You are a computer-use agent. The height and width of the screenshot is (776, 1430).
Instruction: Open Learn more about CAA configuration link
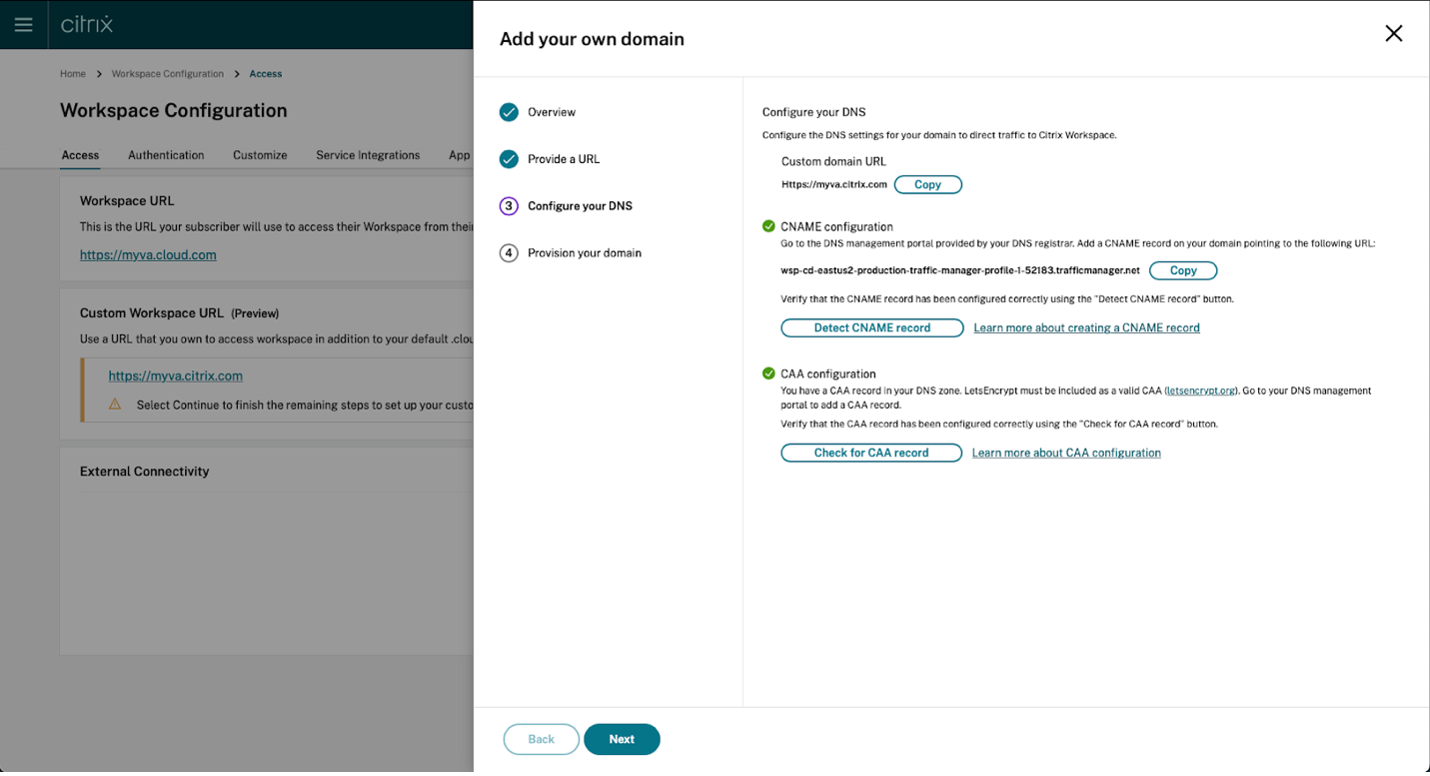click(x=1066, y=453)
